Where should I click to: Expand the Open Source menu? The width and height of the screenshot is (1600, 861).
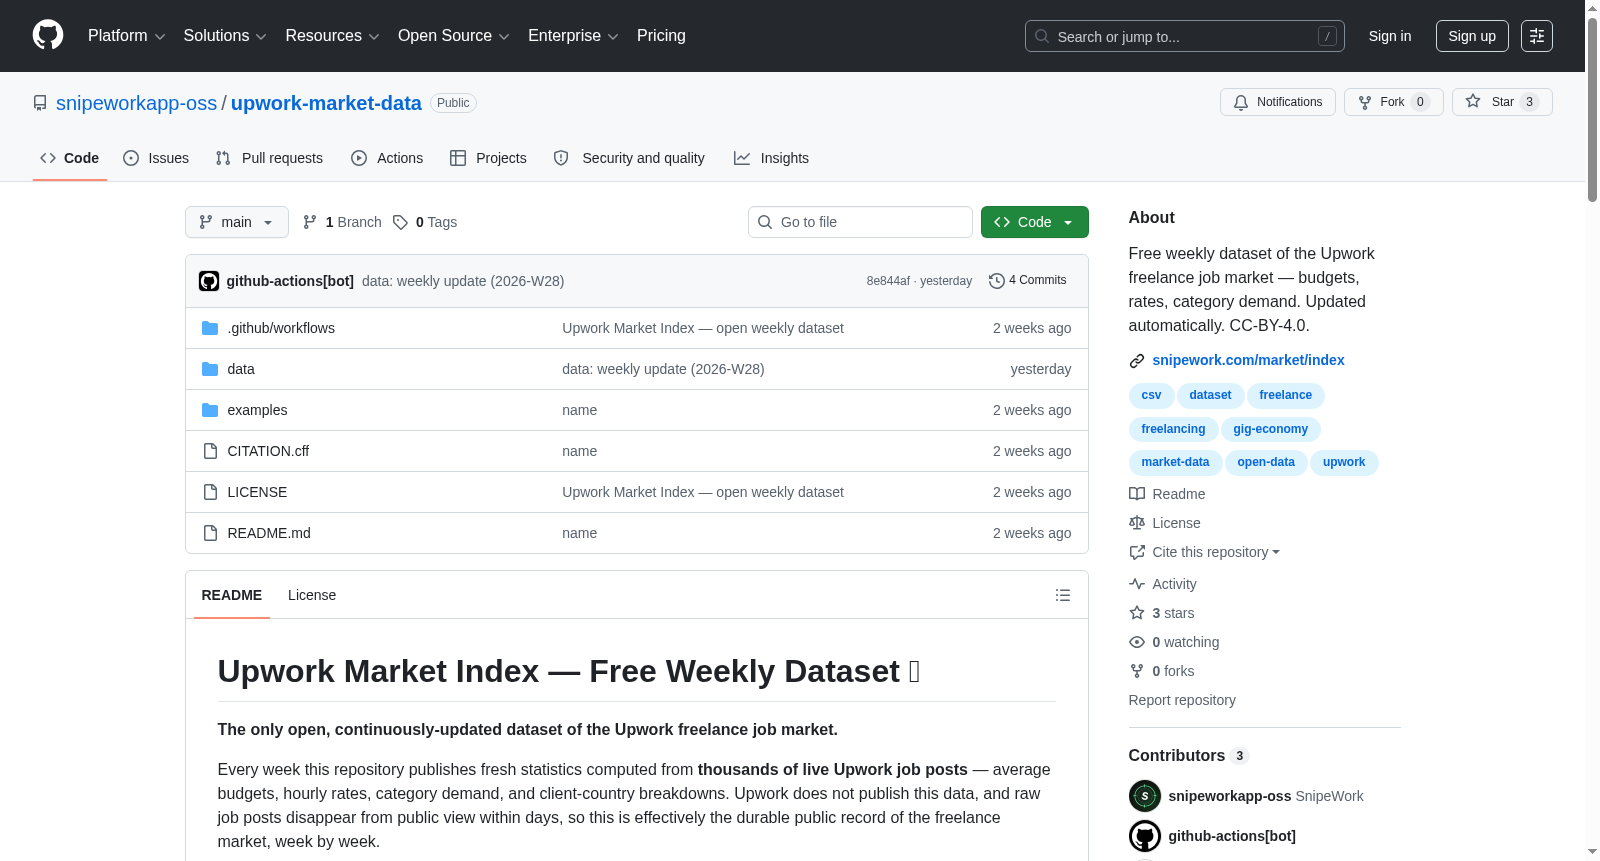point(454,36)
